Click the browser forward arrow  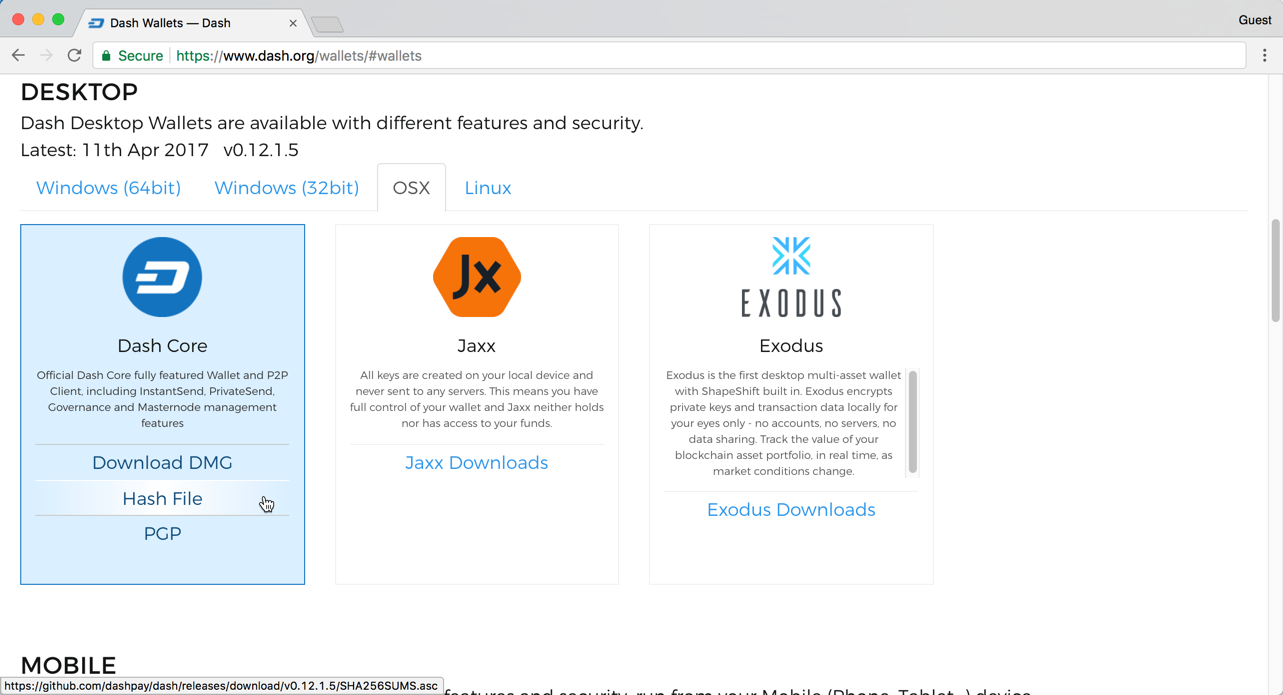[46, 56]
